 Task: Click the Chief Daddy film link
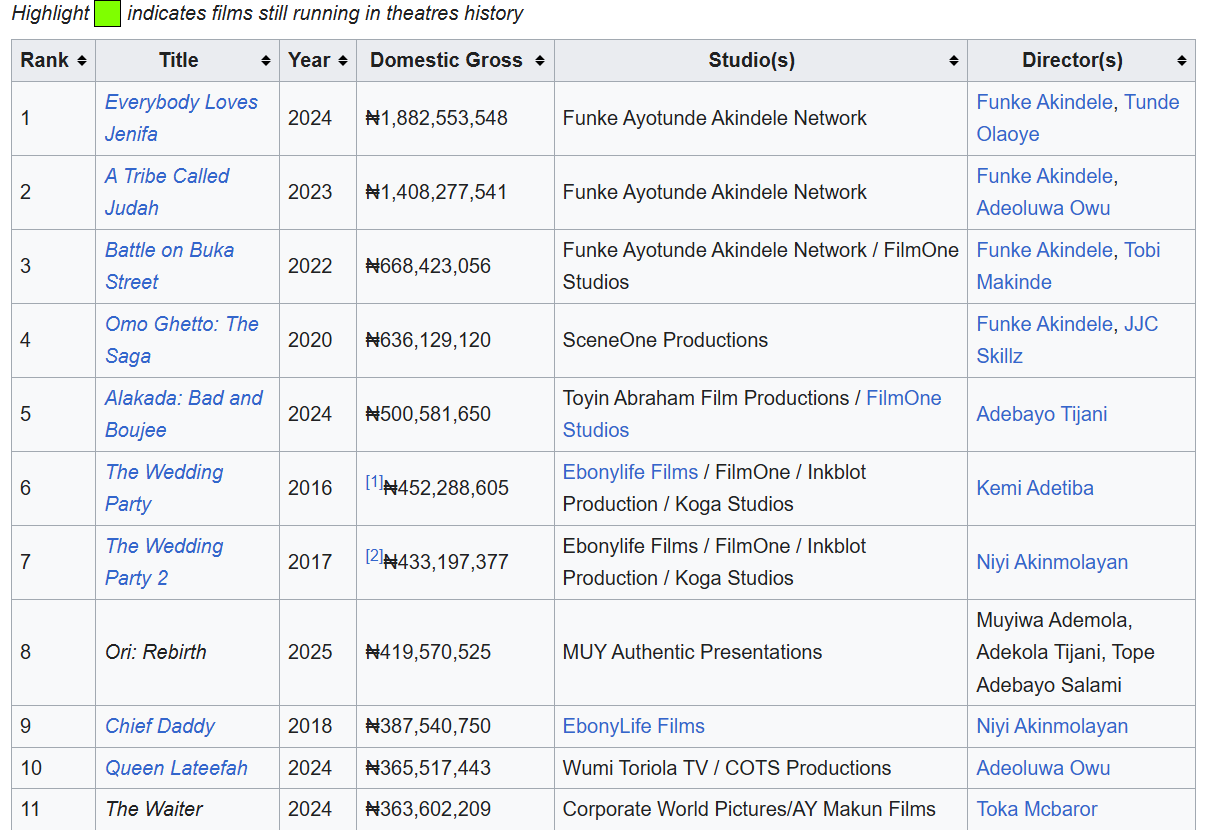coord(160,726)
